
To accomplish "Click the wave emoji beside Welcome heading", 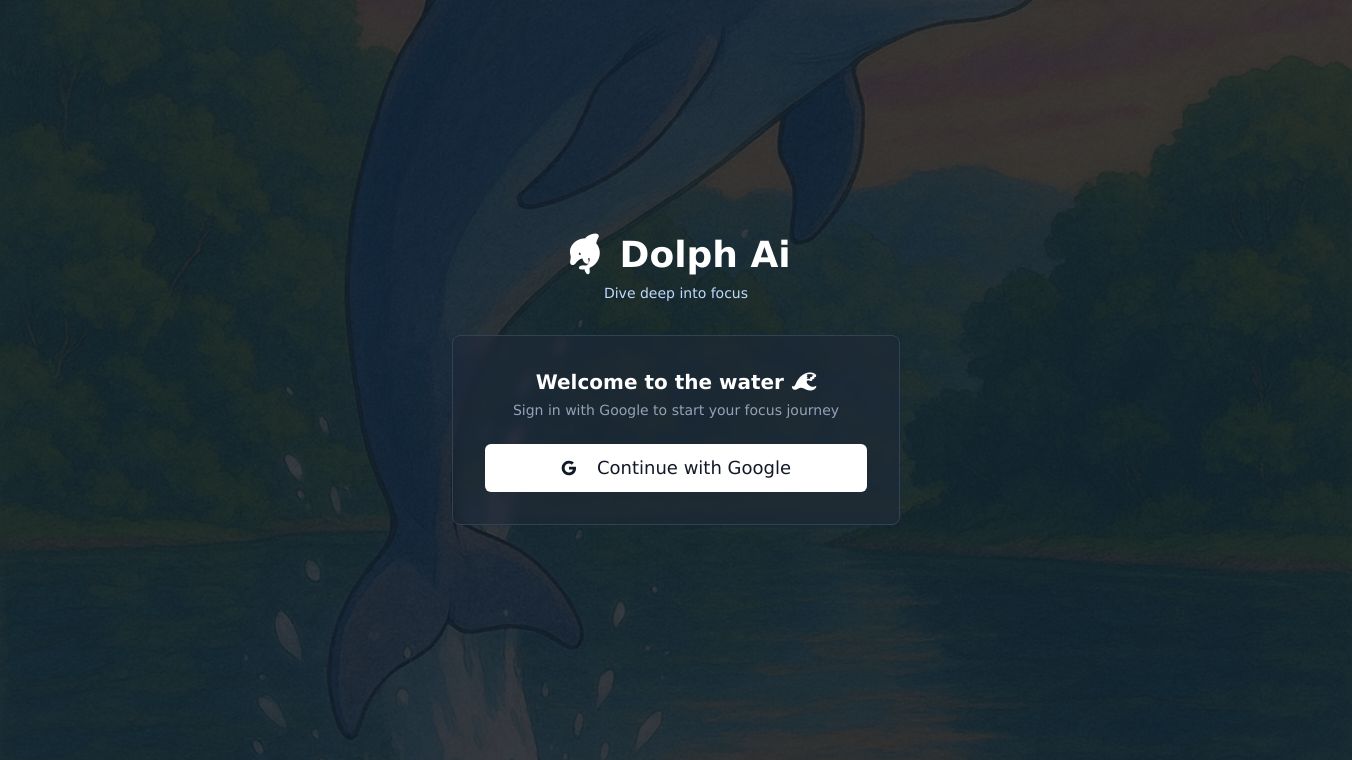I will [x=804, y=382].
